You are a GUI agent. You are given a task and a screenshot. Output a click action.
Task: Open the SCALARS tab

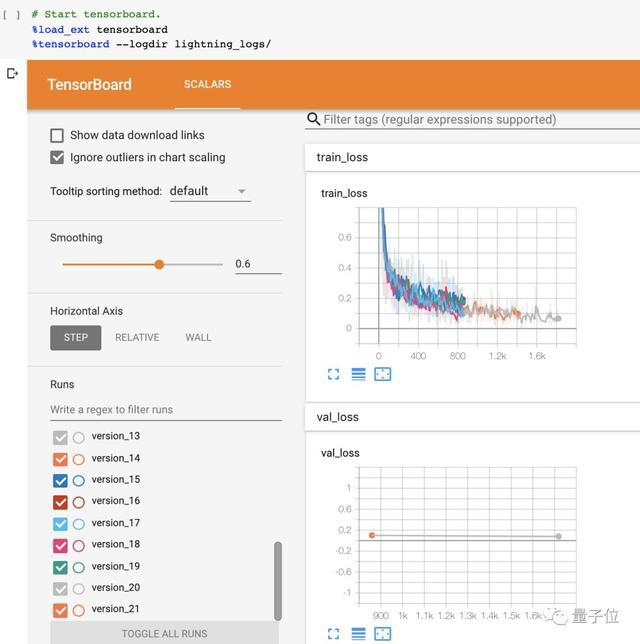[207, 85]
